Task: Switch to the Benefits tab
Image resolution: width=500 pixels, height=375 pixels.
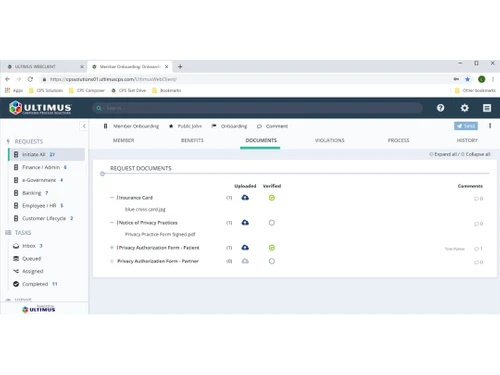Action: (192, 140)
